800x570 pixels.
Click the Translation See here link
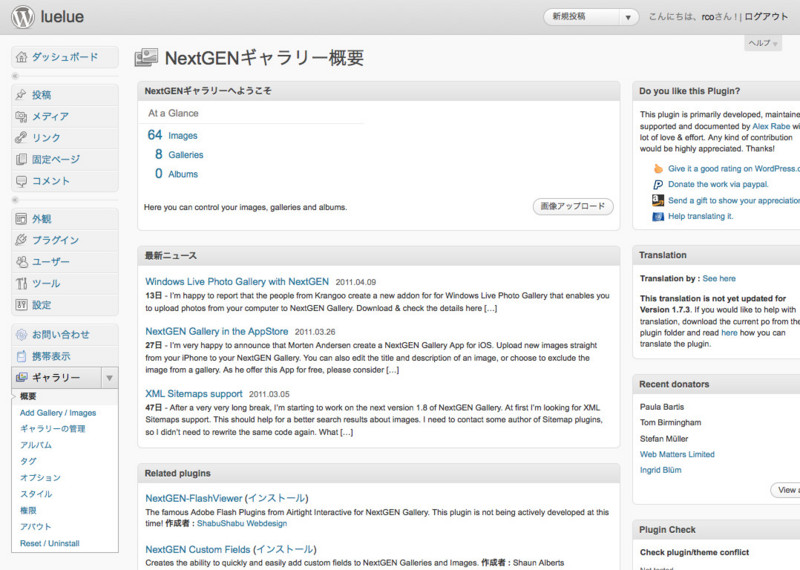[x=719, y=279]
